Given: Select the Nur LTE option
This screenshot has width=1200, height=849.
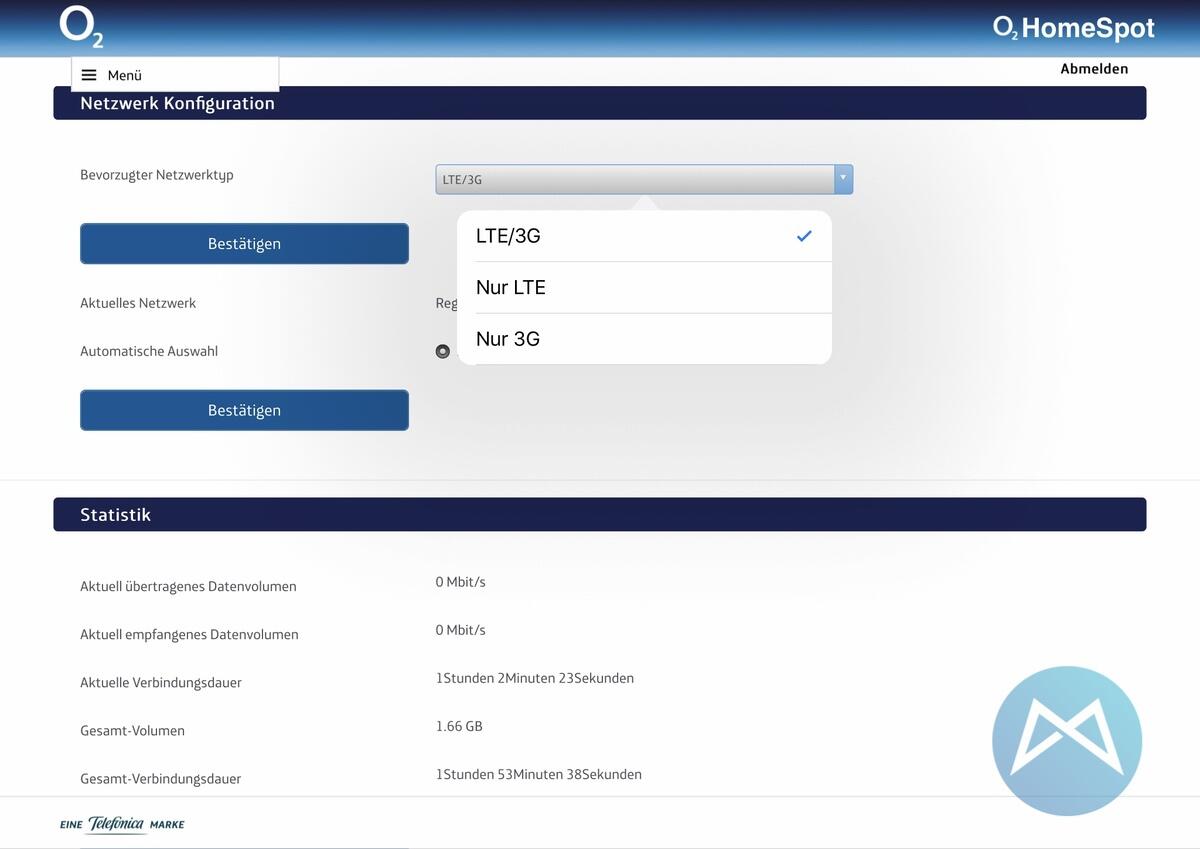Looking at the screenshot, I should pyautogui.click(x=511, y=288).
